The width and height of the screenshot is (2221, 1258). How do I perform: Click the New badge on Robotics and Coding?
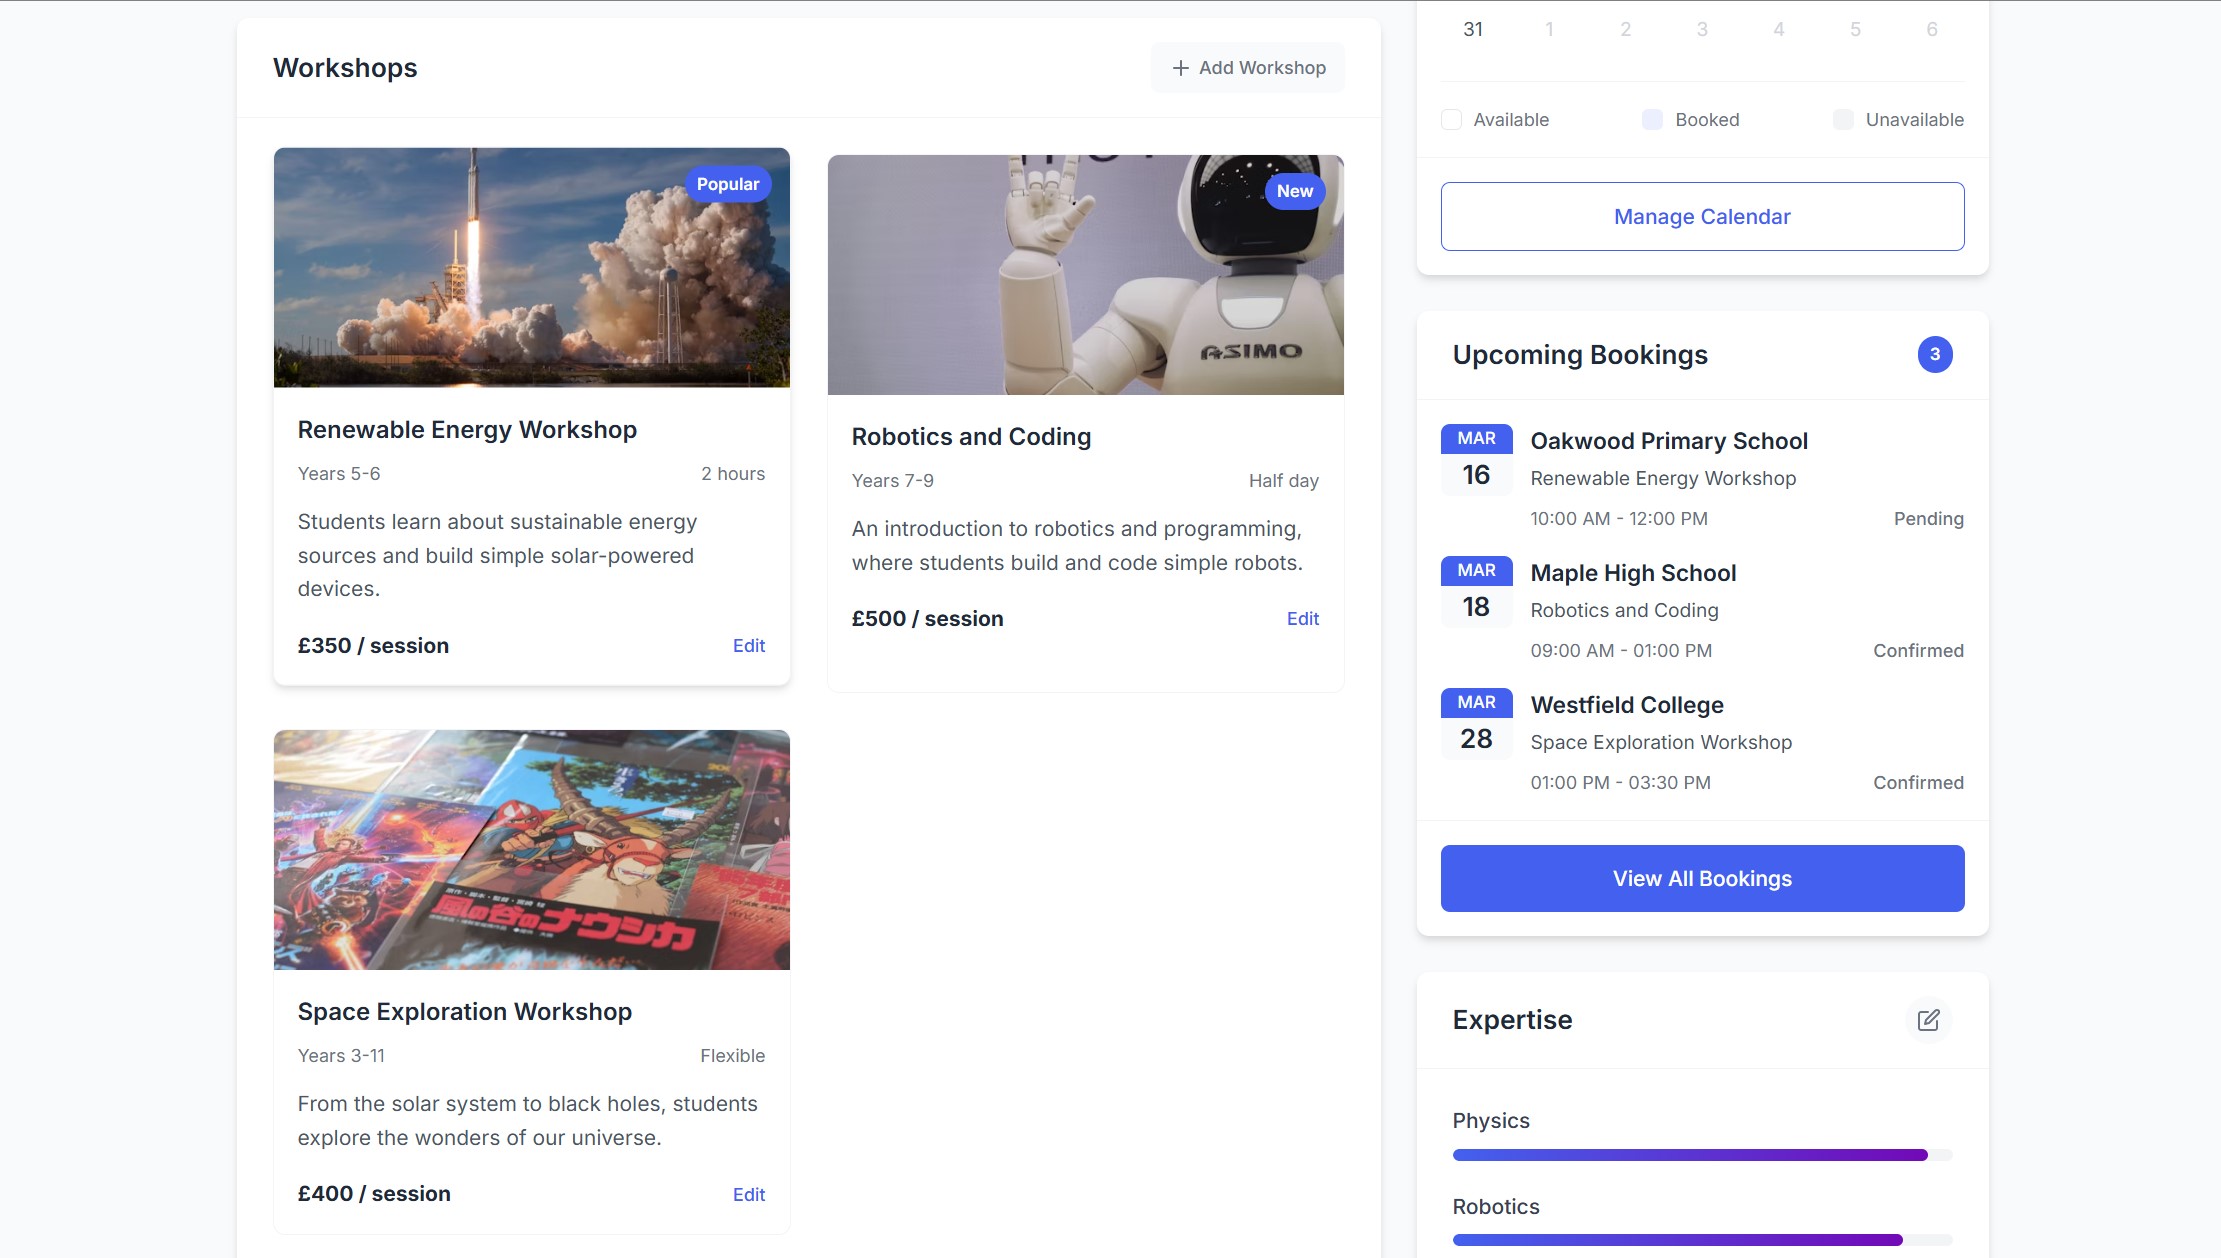point(1295,190)
